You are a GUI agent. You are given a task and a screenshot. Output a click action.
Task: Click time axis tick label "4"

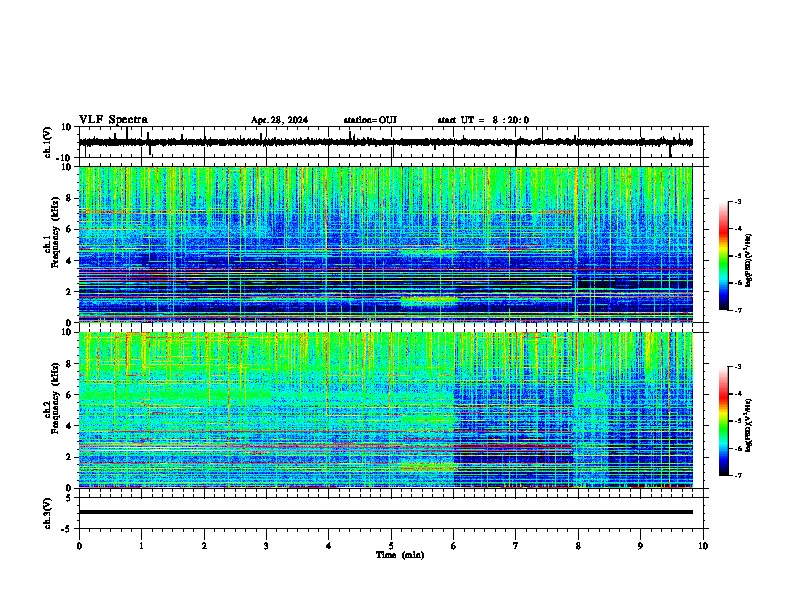pyautogui.click(x=329, y=546)
